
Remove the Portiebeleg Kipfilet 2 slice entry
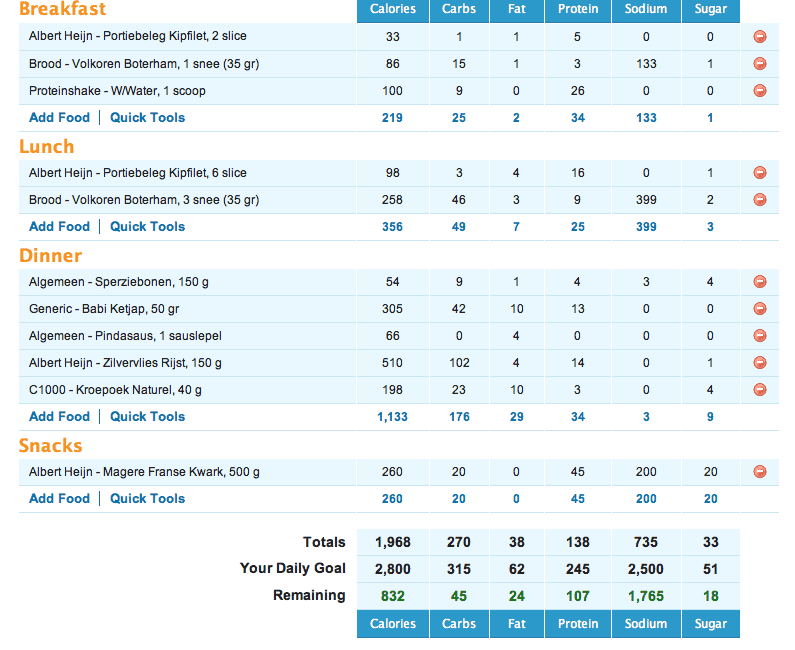point(760,37)
